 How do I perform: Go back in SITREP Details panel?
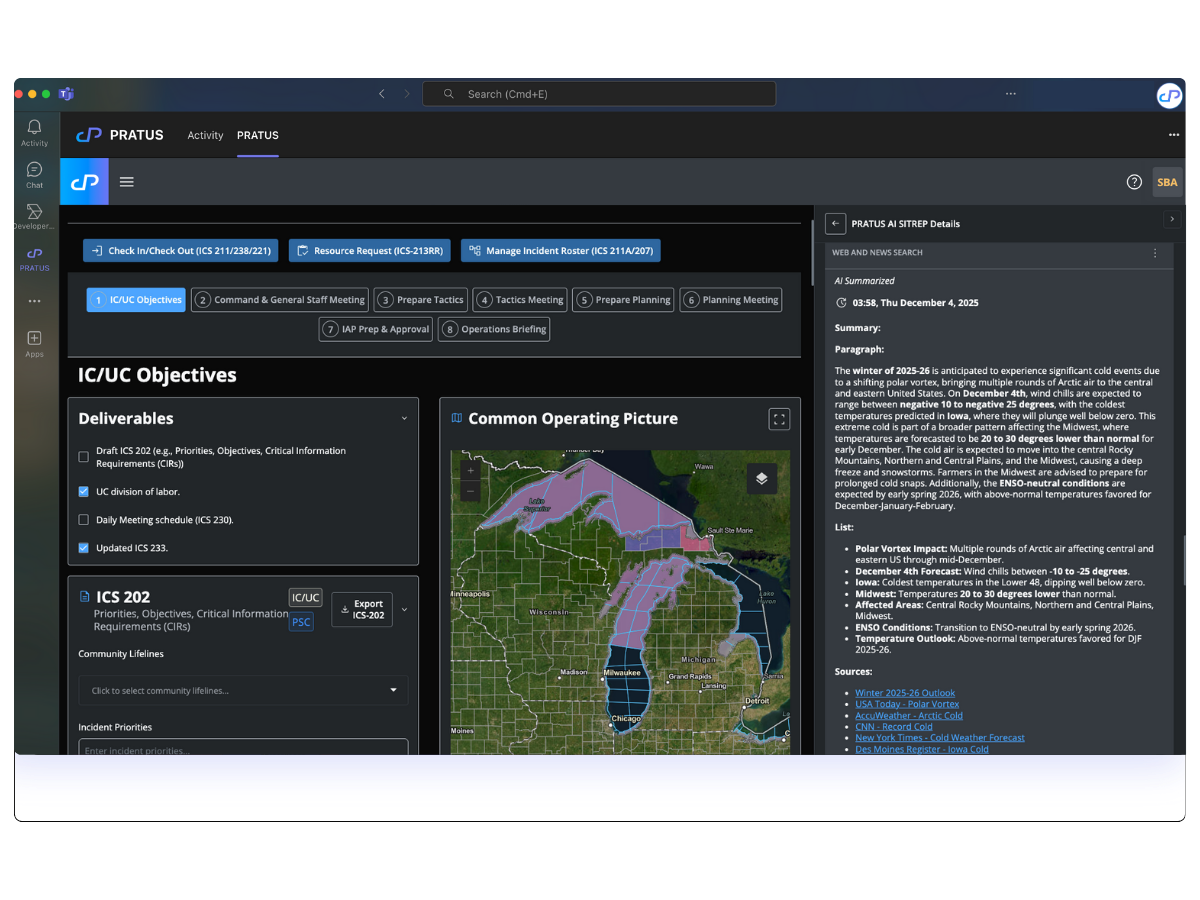(x=836, y=224)
